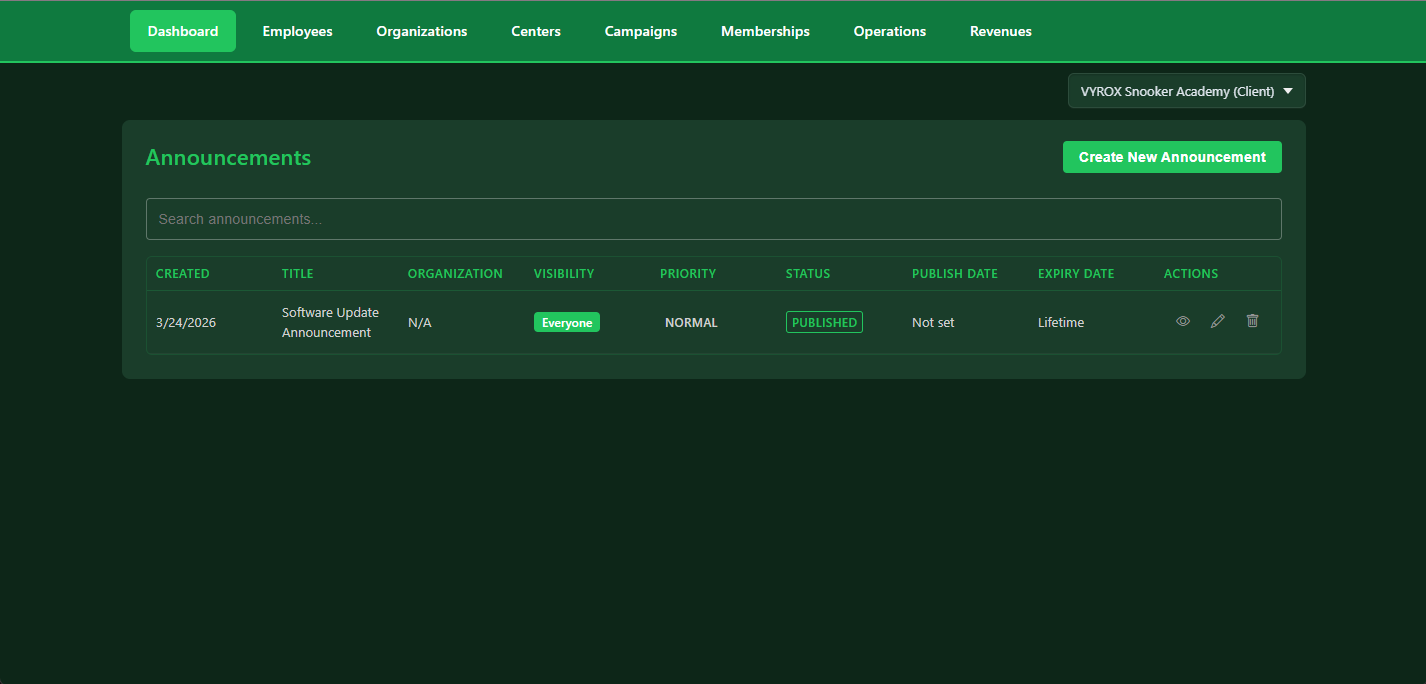Expand the client selector chevron arrow

1288,90
